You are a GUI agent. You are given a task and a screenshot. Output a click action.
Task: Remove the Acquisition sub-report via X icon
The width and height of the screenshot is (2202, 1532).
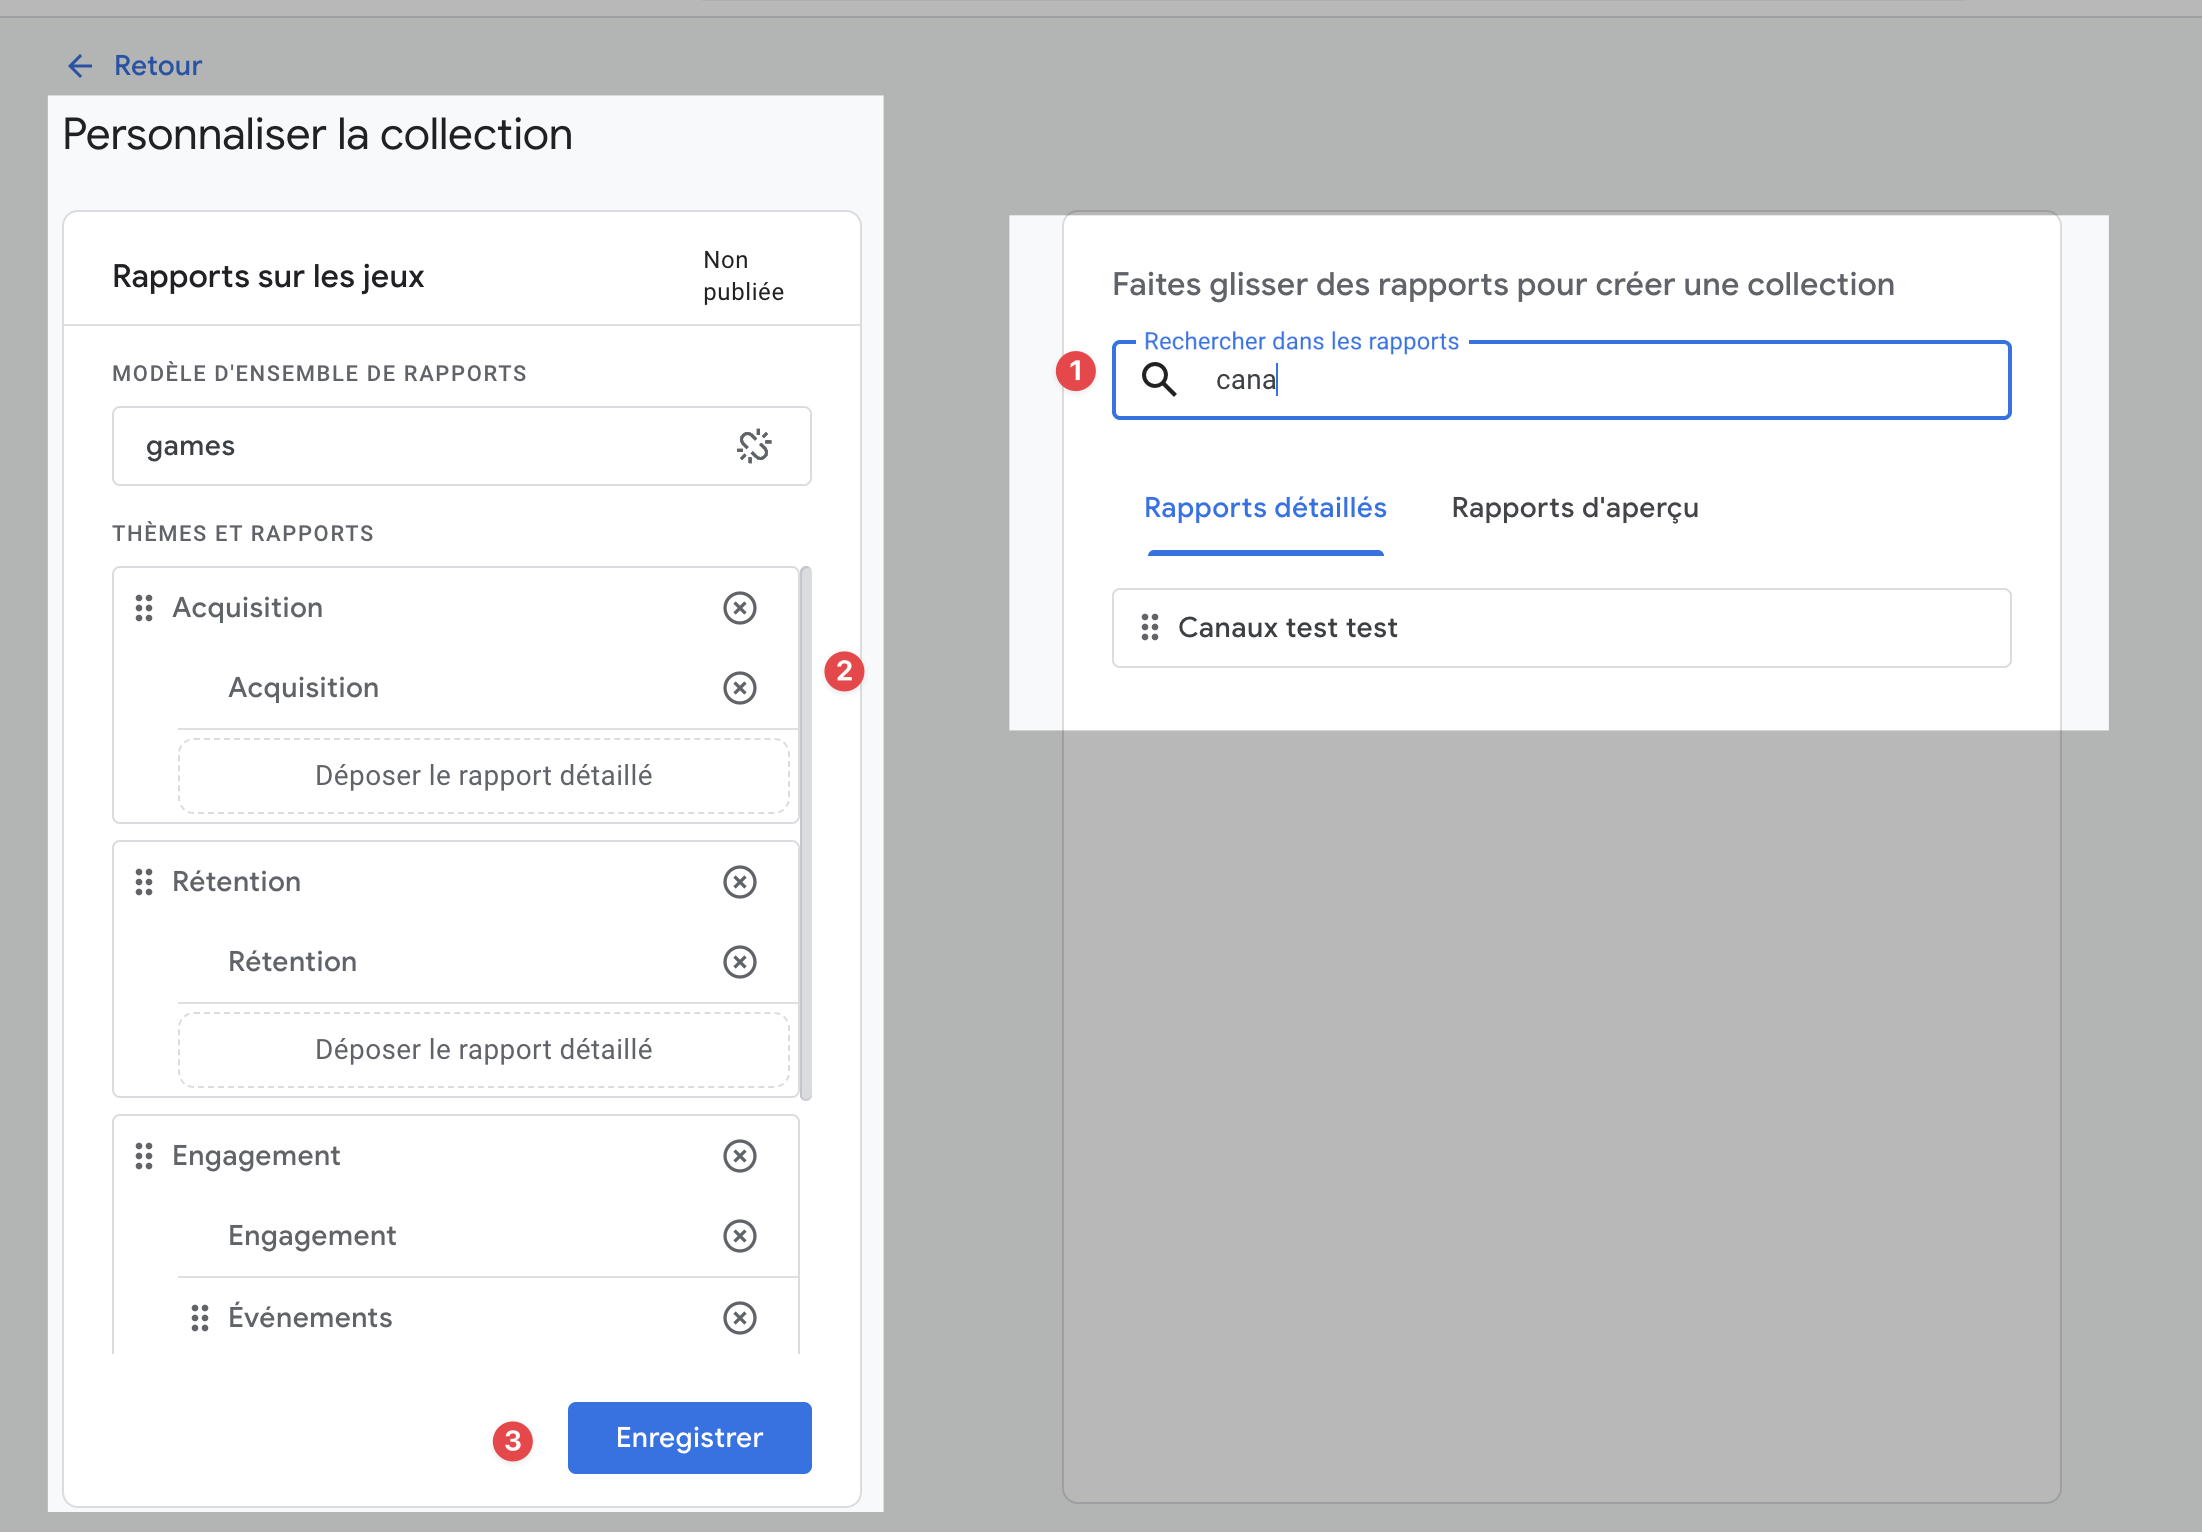(739, 688)
